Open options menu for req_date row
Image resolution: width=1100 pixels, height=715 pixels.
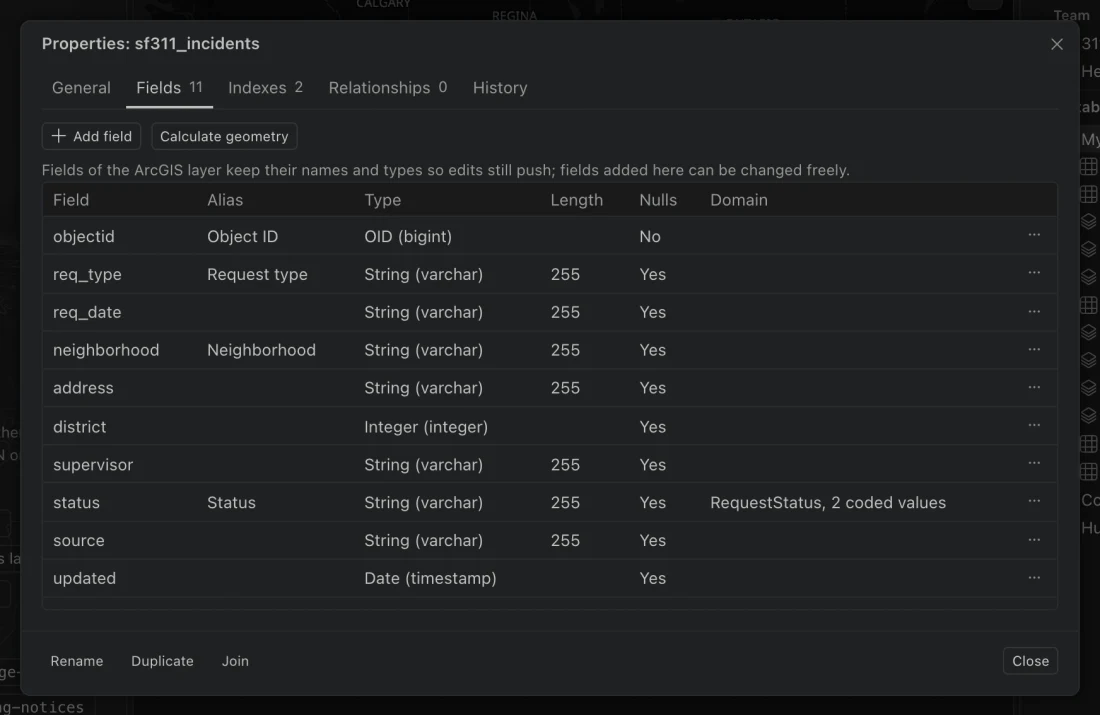click(1034, 312)
